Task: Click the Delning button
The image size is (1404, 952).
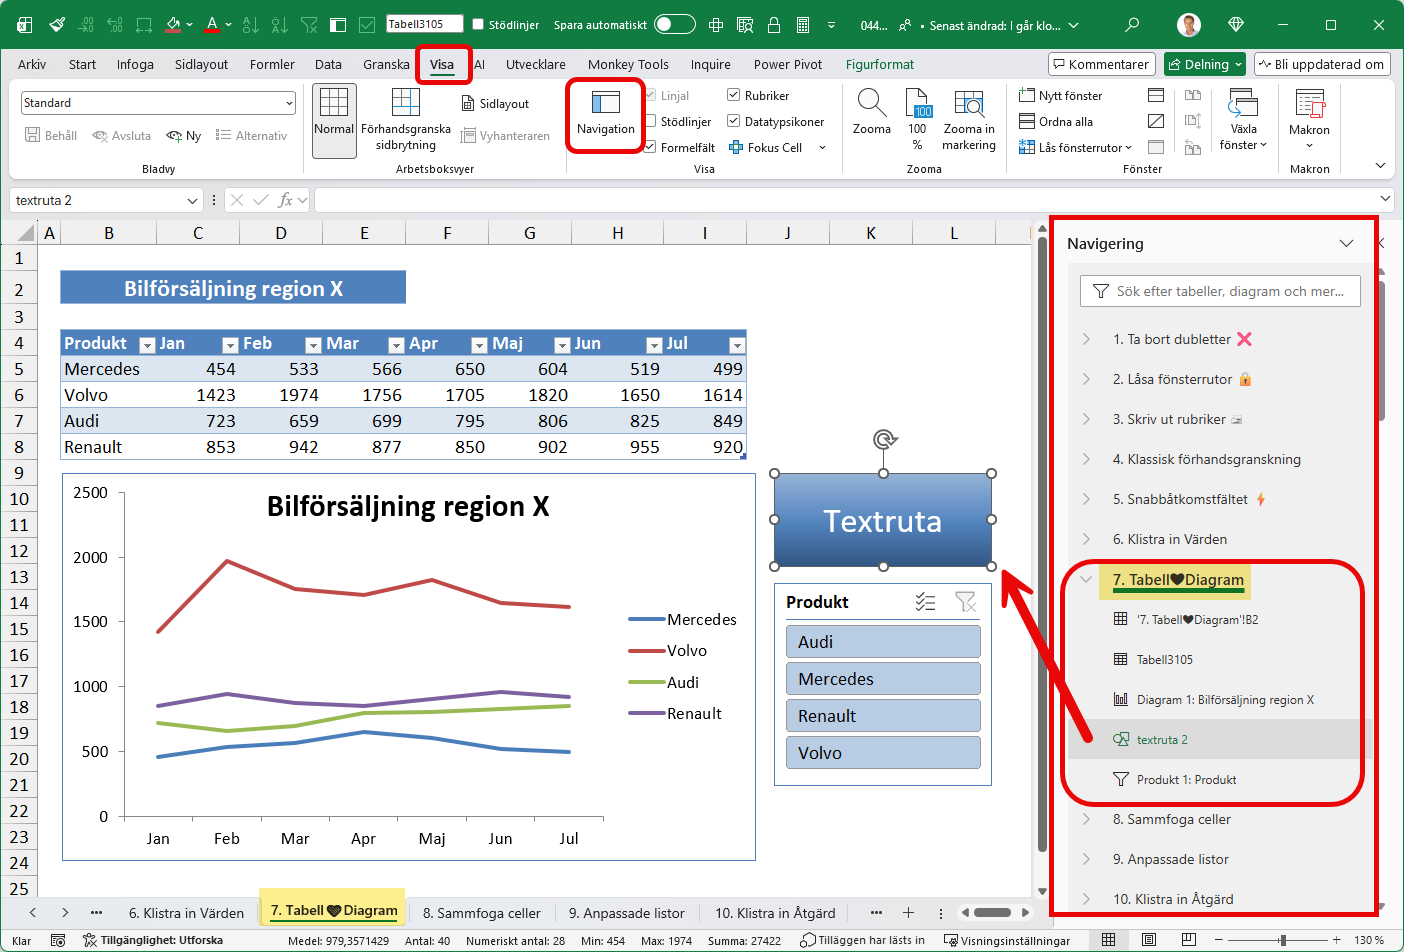Action: 1204,63
